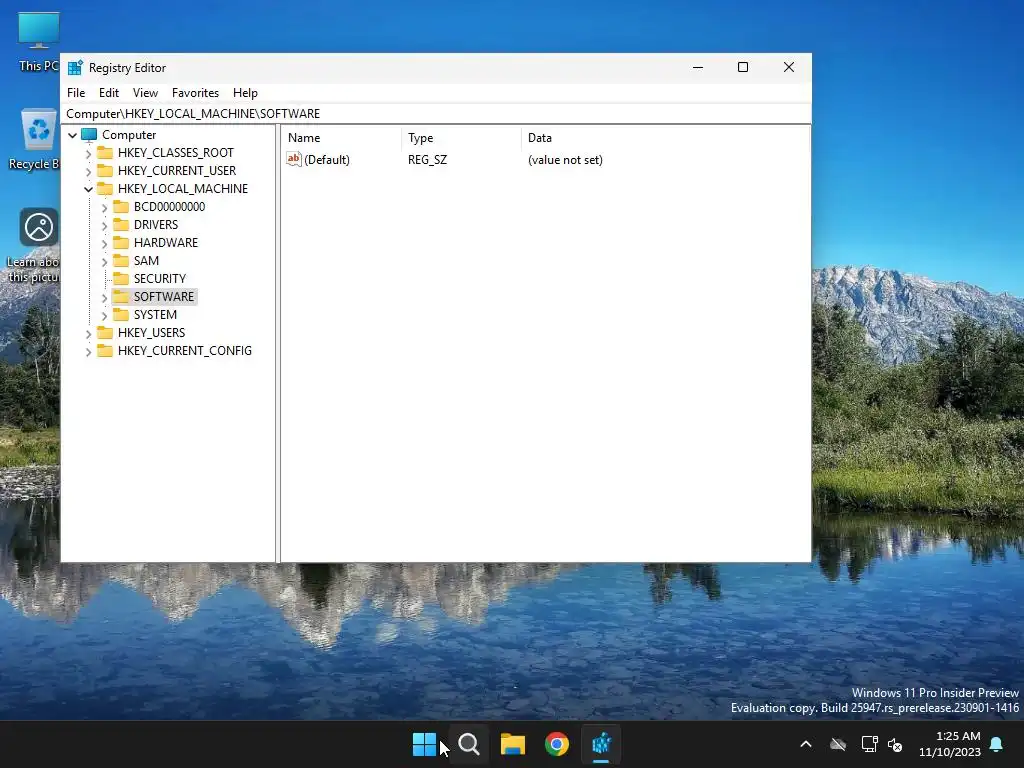Screen dimensions: 1024x768
Task: Expand the DRIVERS key
Action: [x=104, y=225]
